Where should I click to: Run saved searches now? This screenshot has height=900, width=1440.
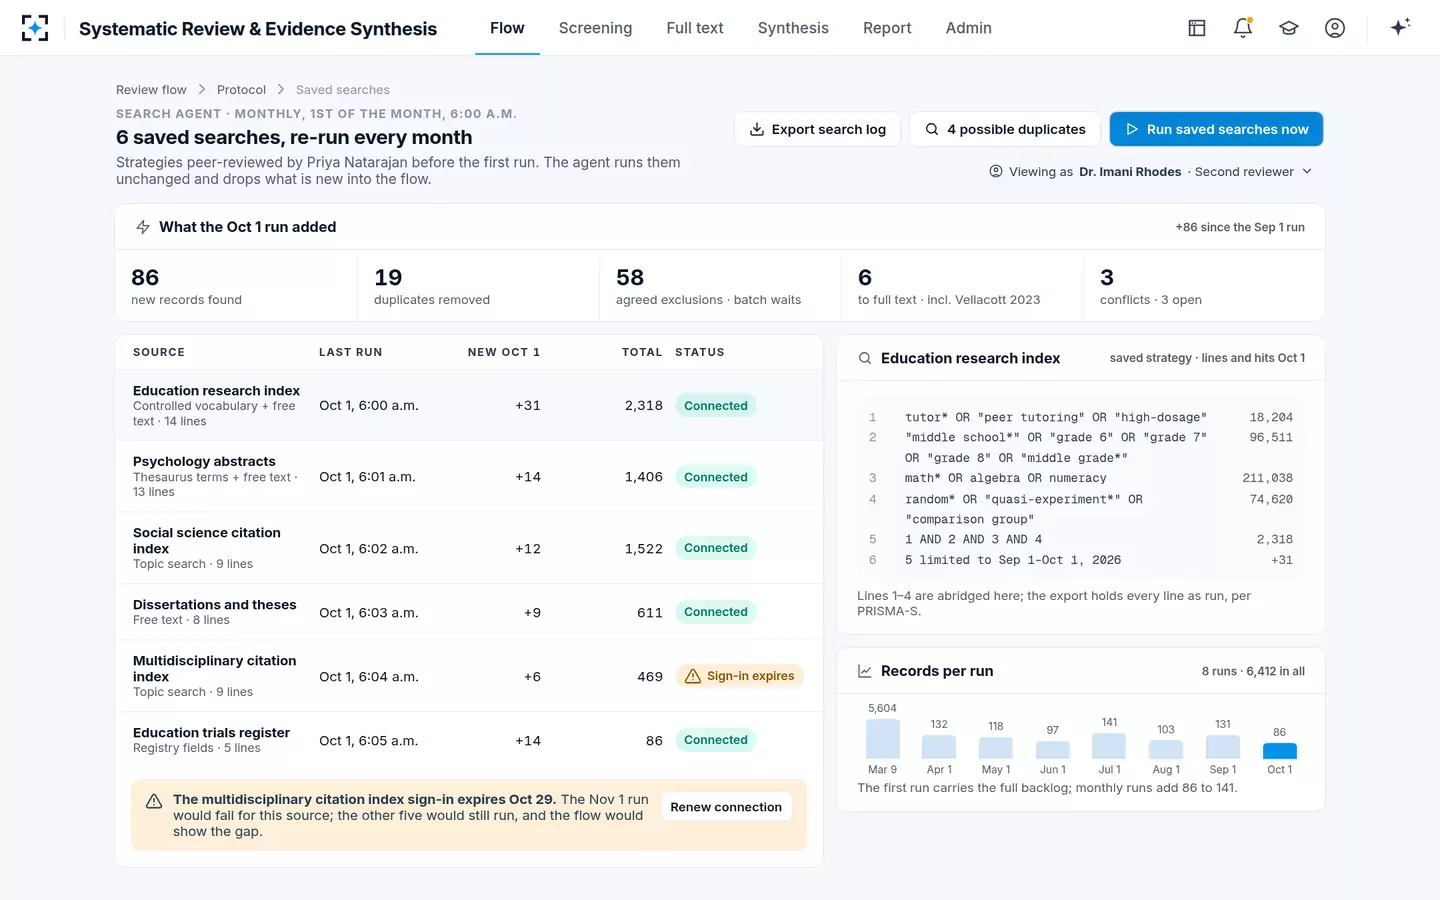1216,129
